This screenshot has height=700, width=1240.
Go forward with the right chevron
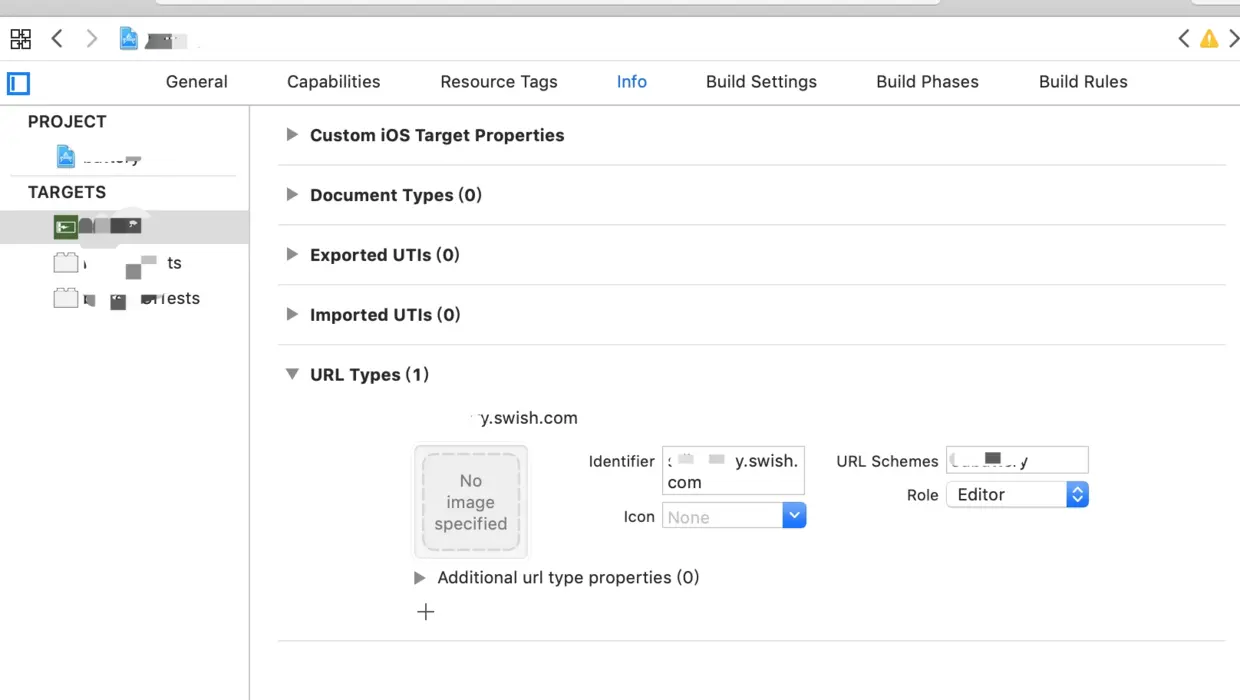[x=92, y=39]
